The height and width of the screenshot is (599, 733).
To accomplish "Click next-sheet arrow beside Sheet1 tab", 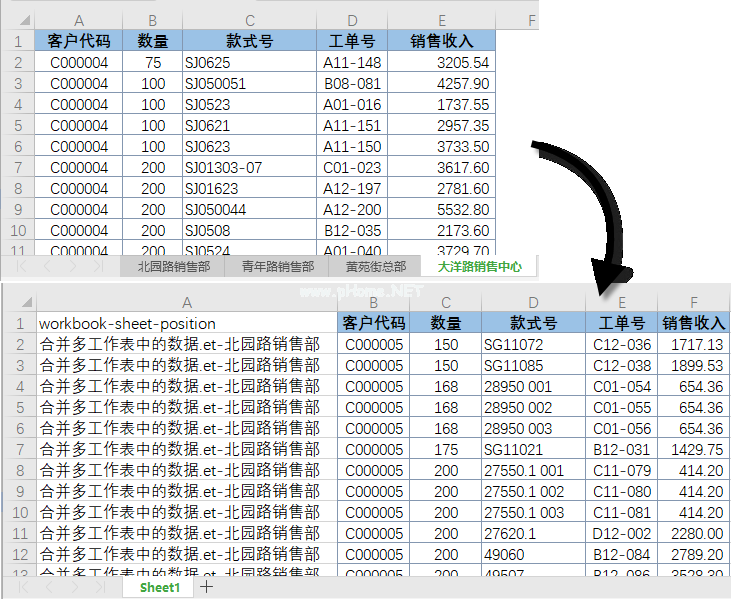I will [74, 587].
